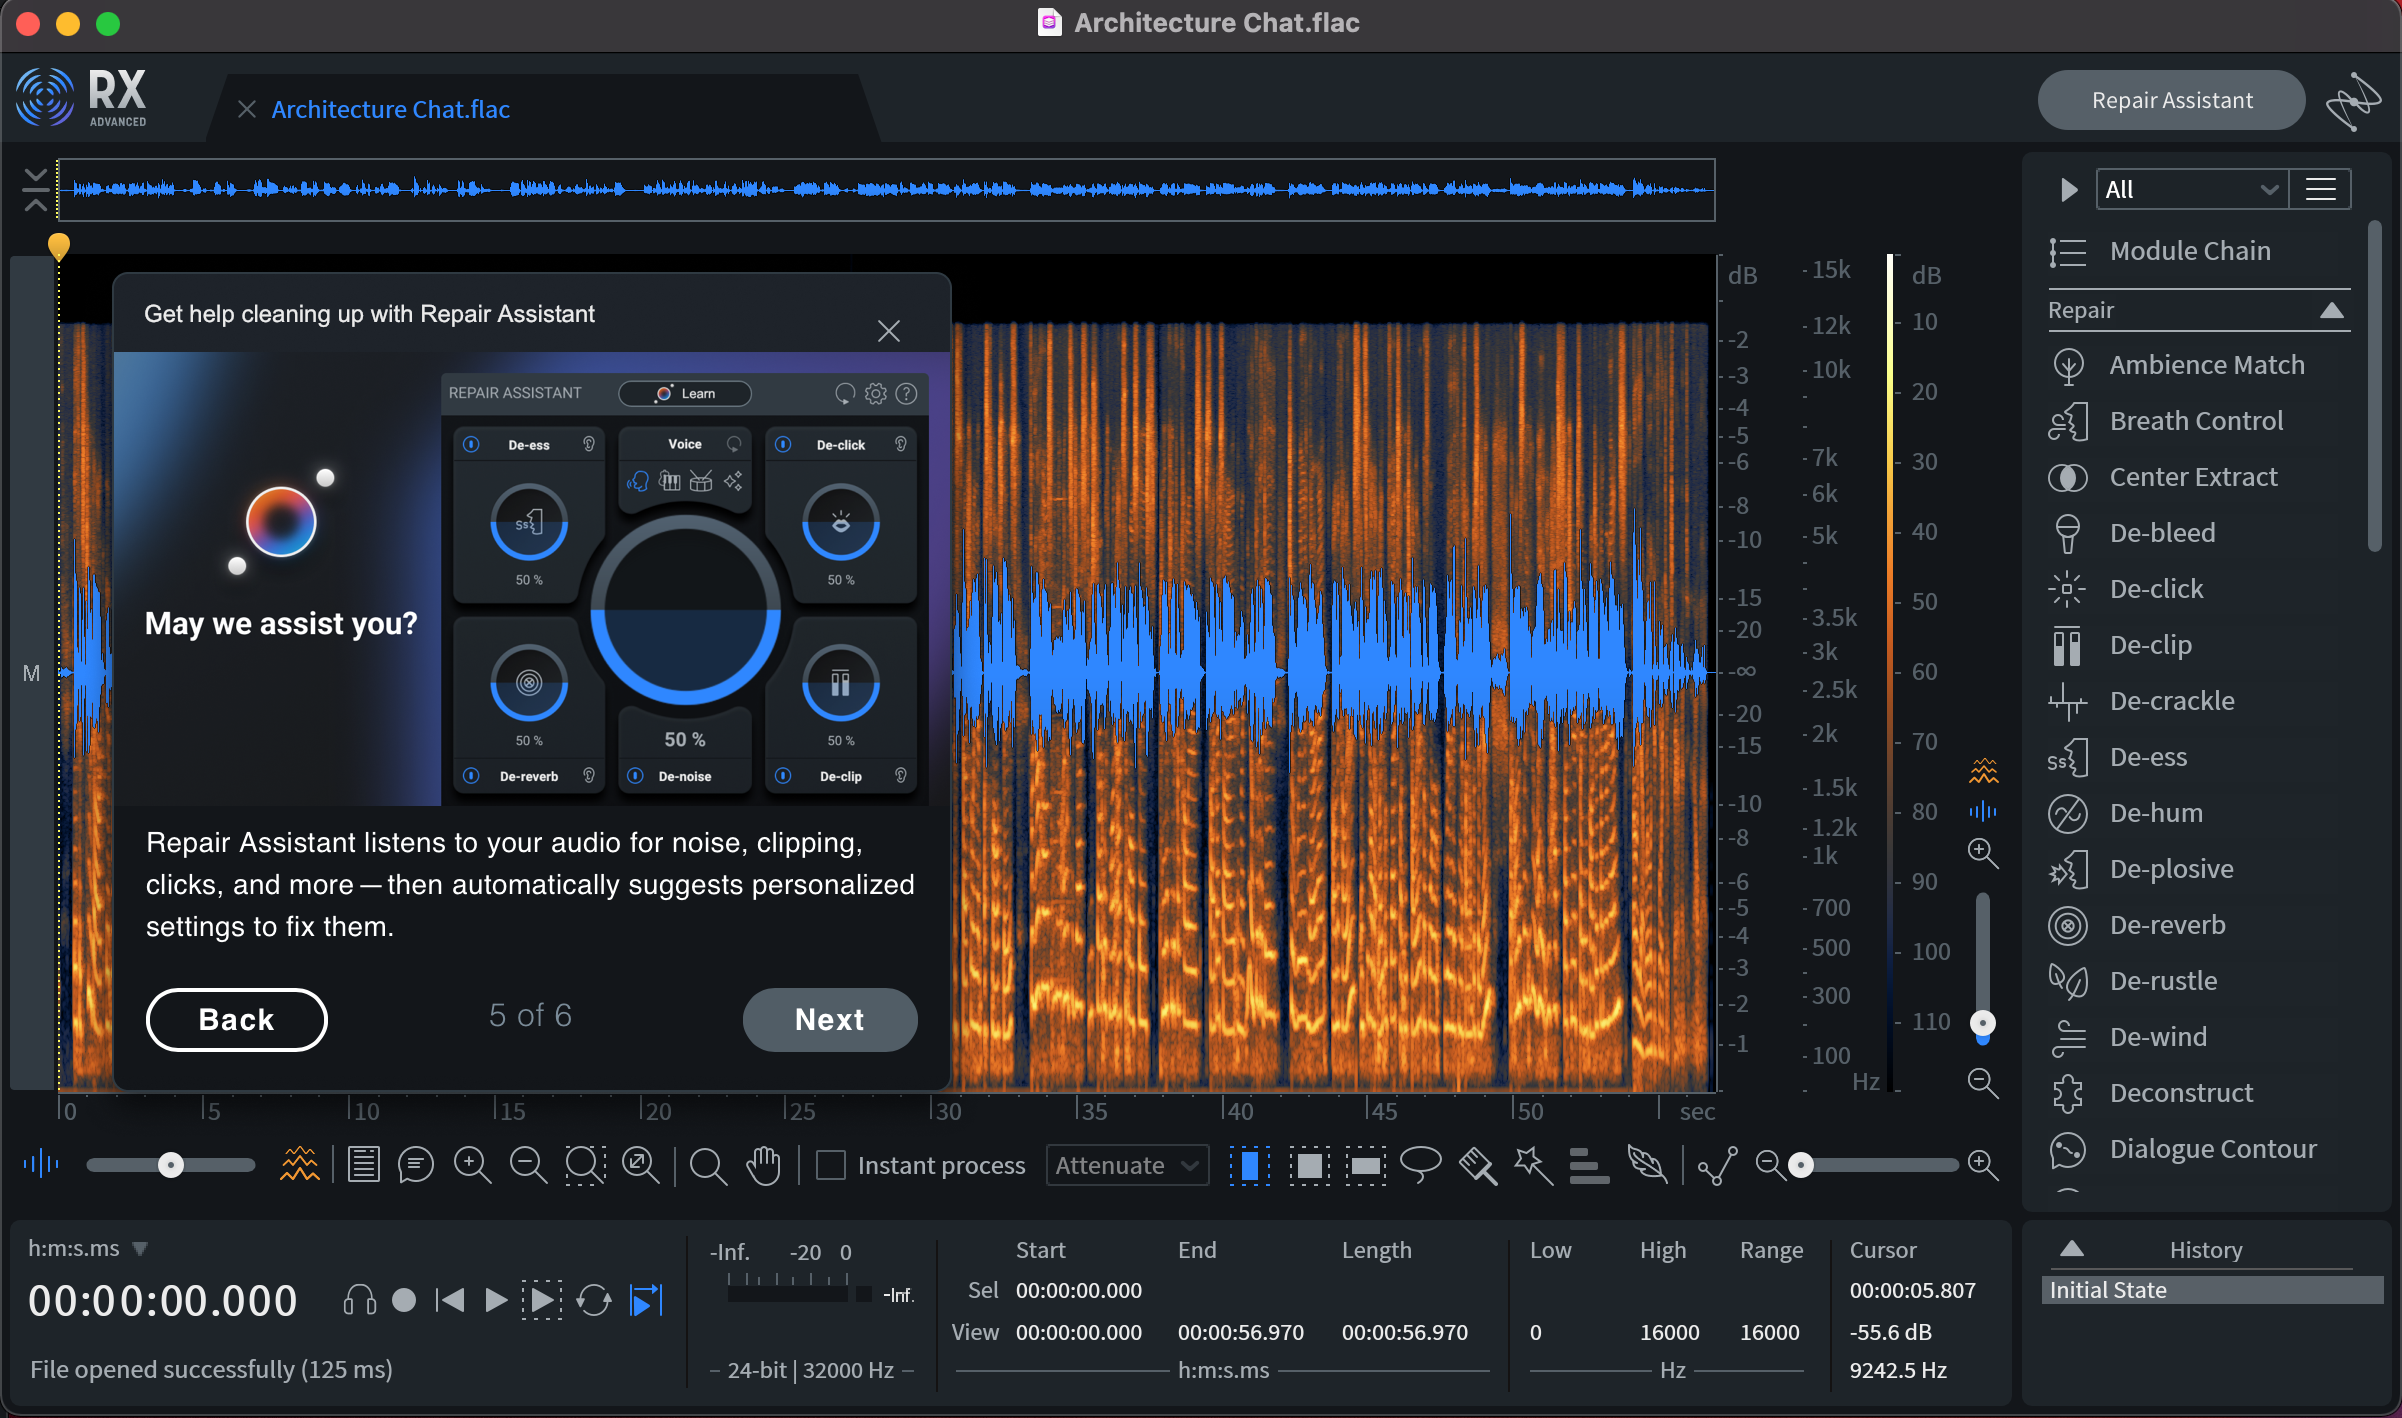Select the Brush selection tool
The height and width of the screenshot is (1418, 2402).
click(x=1477, y=1165)
